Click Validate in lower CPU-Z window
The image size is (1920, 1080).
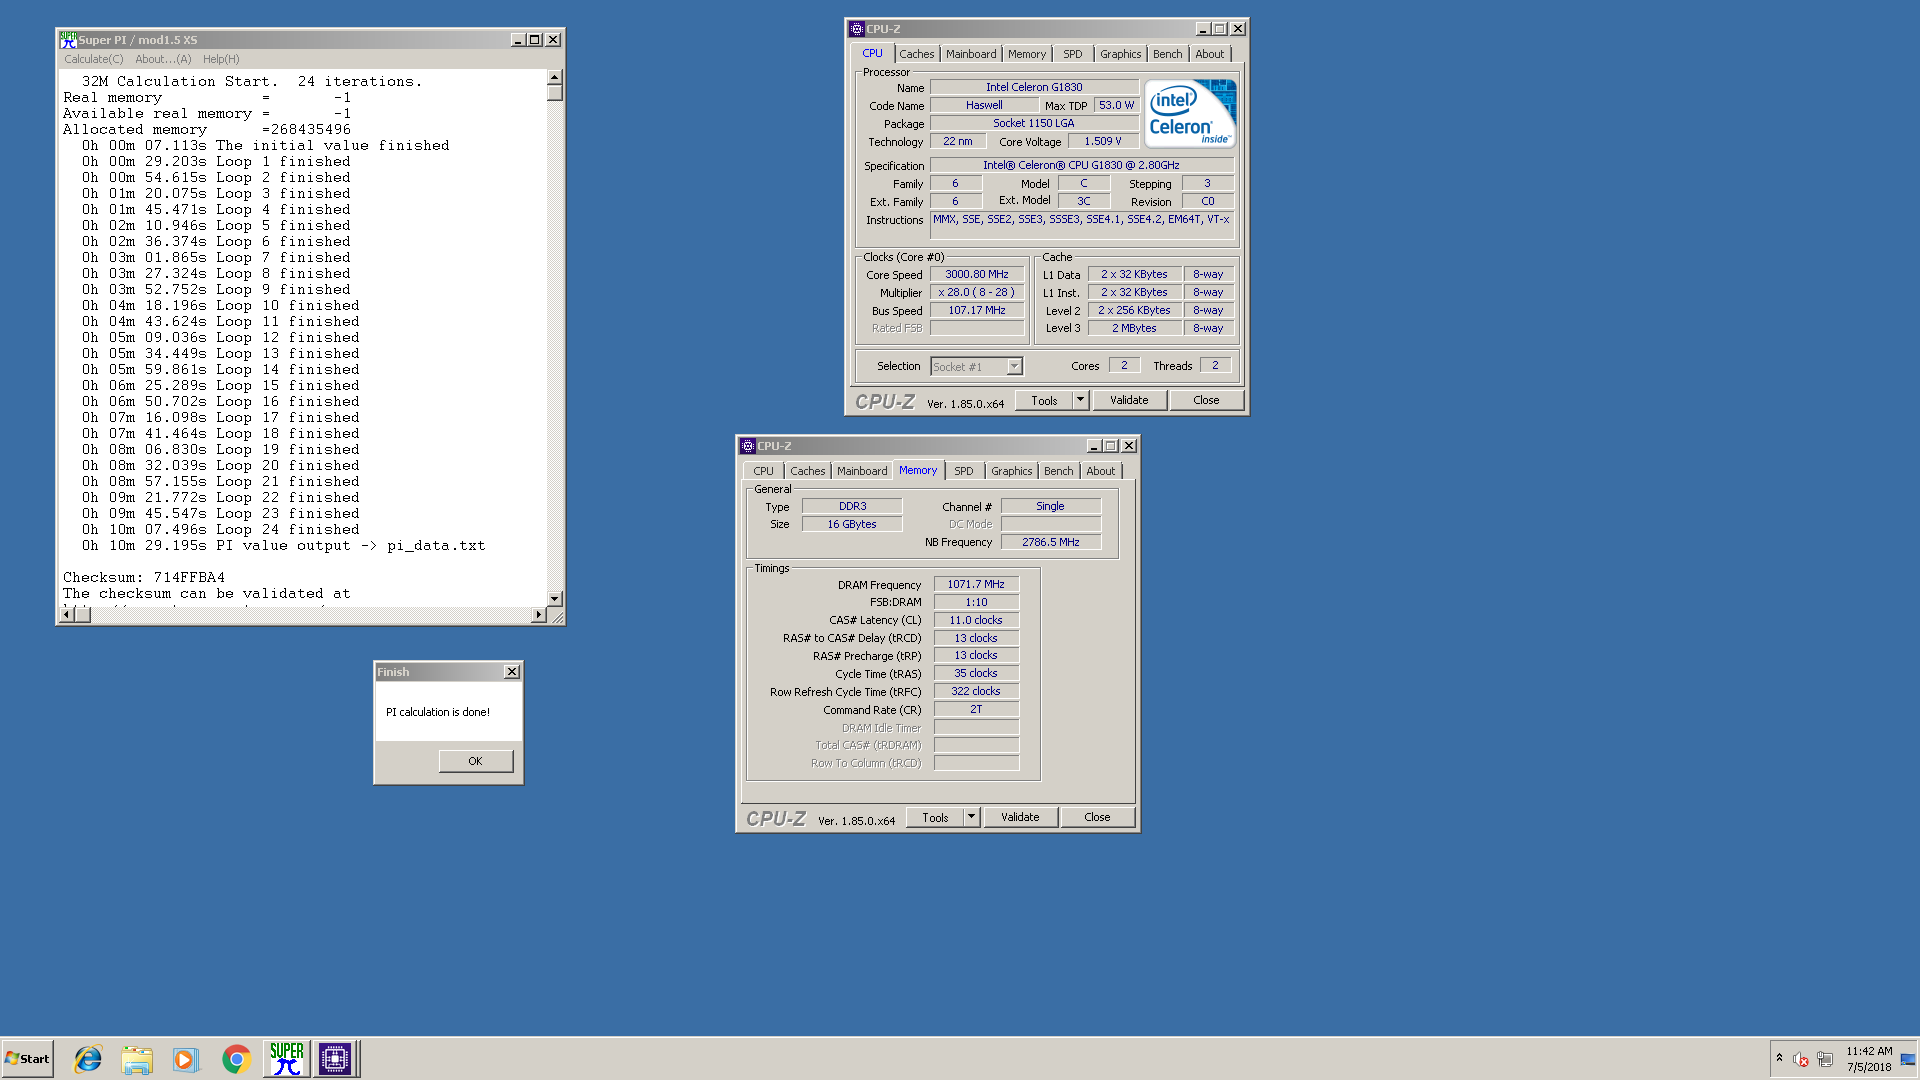pyautogui.click(x=1020, y=817)
